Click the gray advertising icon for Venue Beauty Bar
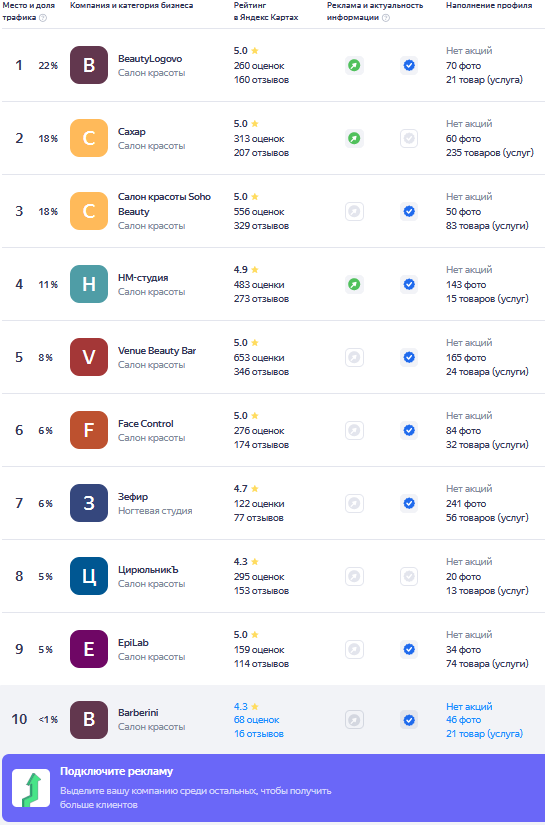This screenshot has width=545, height=825. pyautogui.click(x=355, y=357)
